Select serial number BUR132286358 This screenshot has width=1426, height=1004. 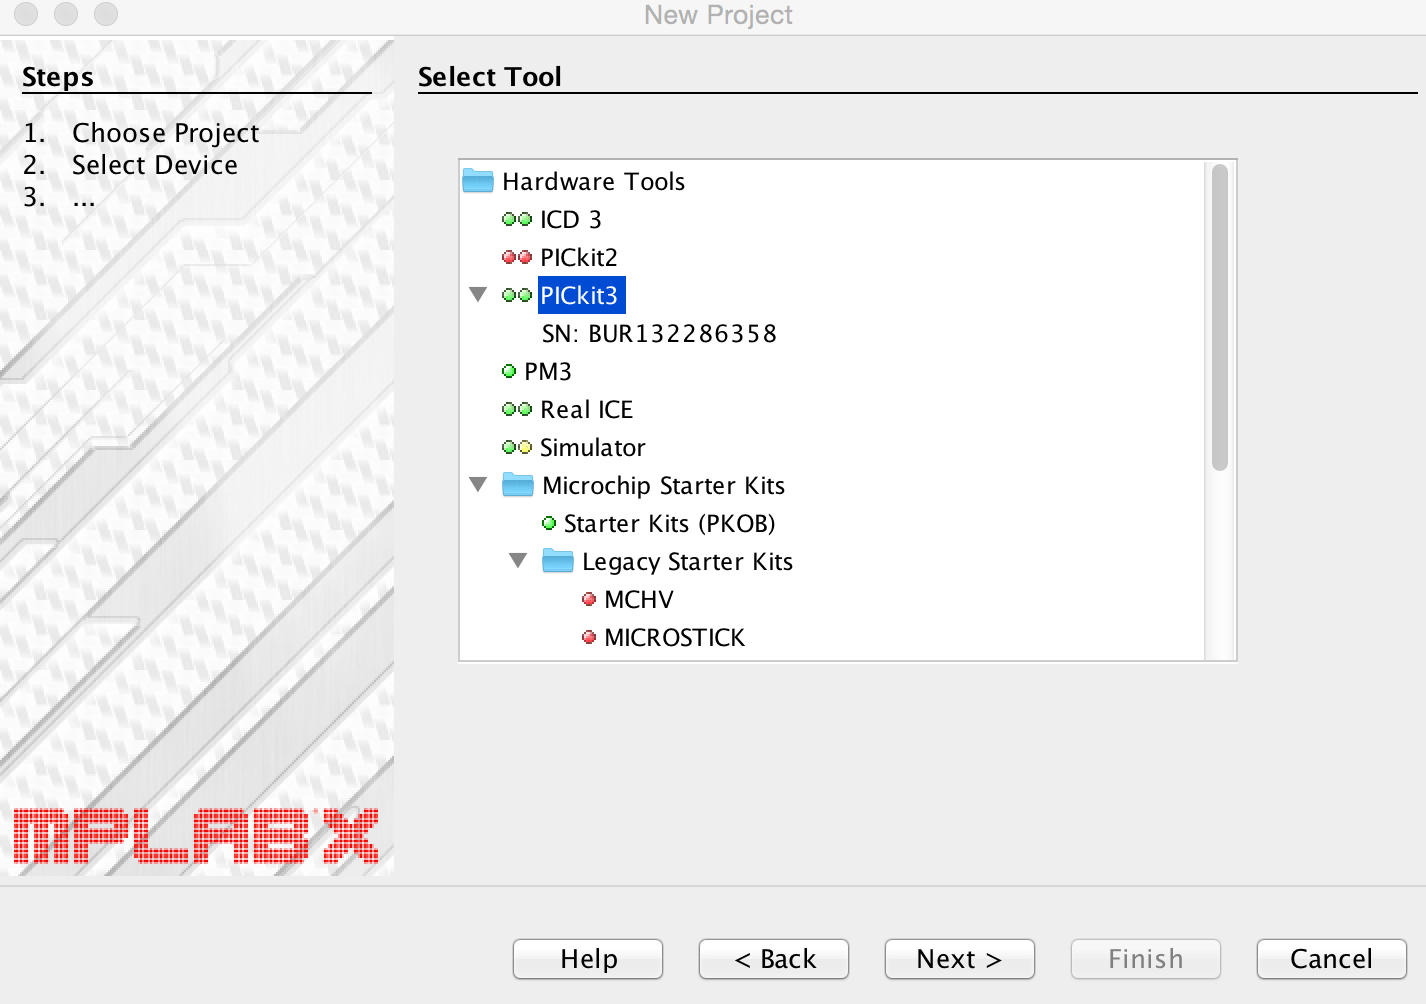[x=659, y=333]
